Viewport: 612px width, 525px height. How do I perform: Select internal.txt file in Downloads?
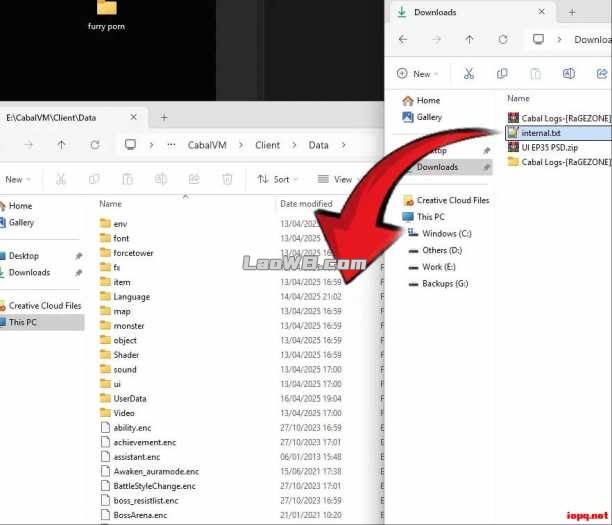point(559,133)
